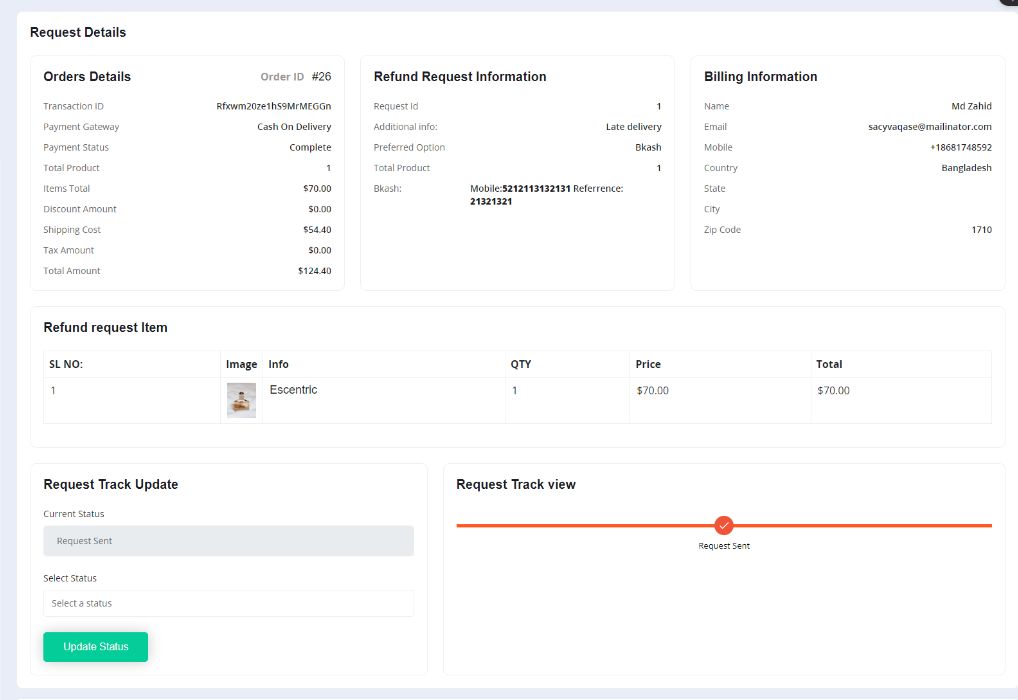
Task: Click the Request Details page title
Action: [x=77, y=32]
